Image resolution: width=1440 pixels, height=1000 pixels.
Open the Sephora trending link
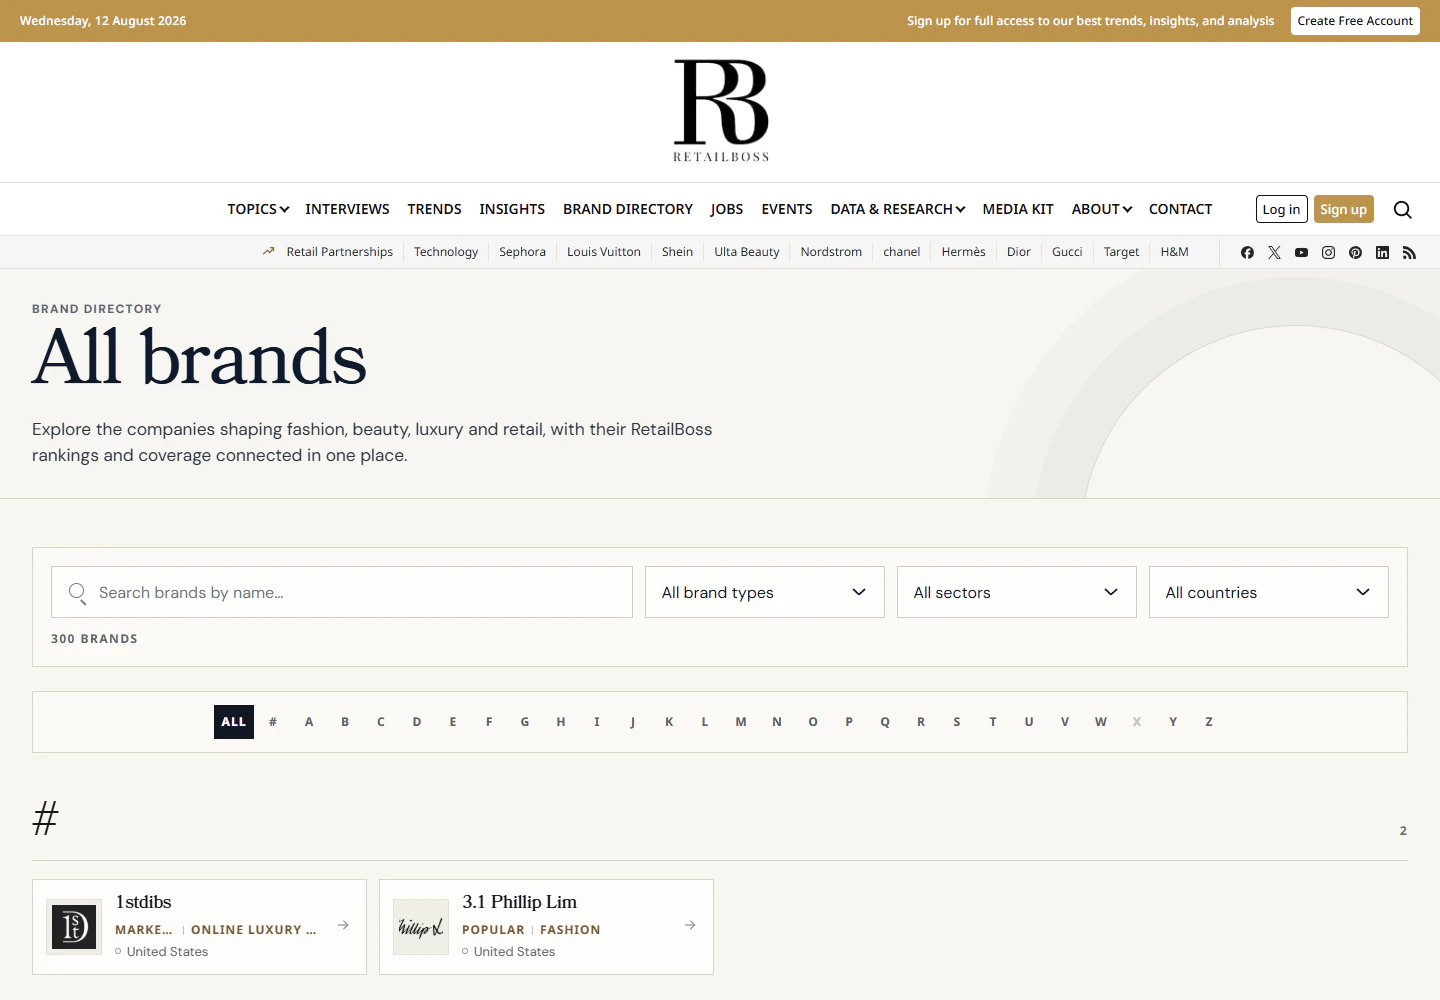coord(522,252)
